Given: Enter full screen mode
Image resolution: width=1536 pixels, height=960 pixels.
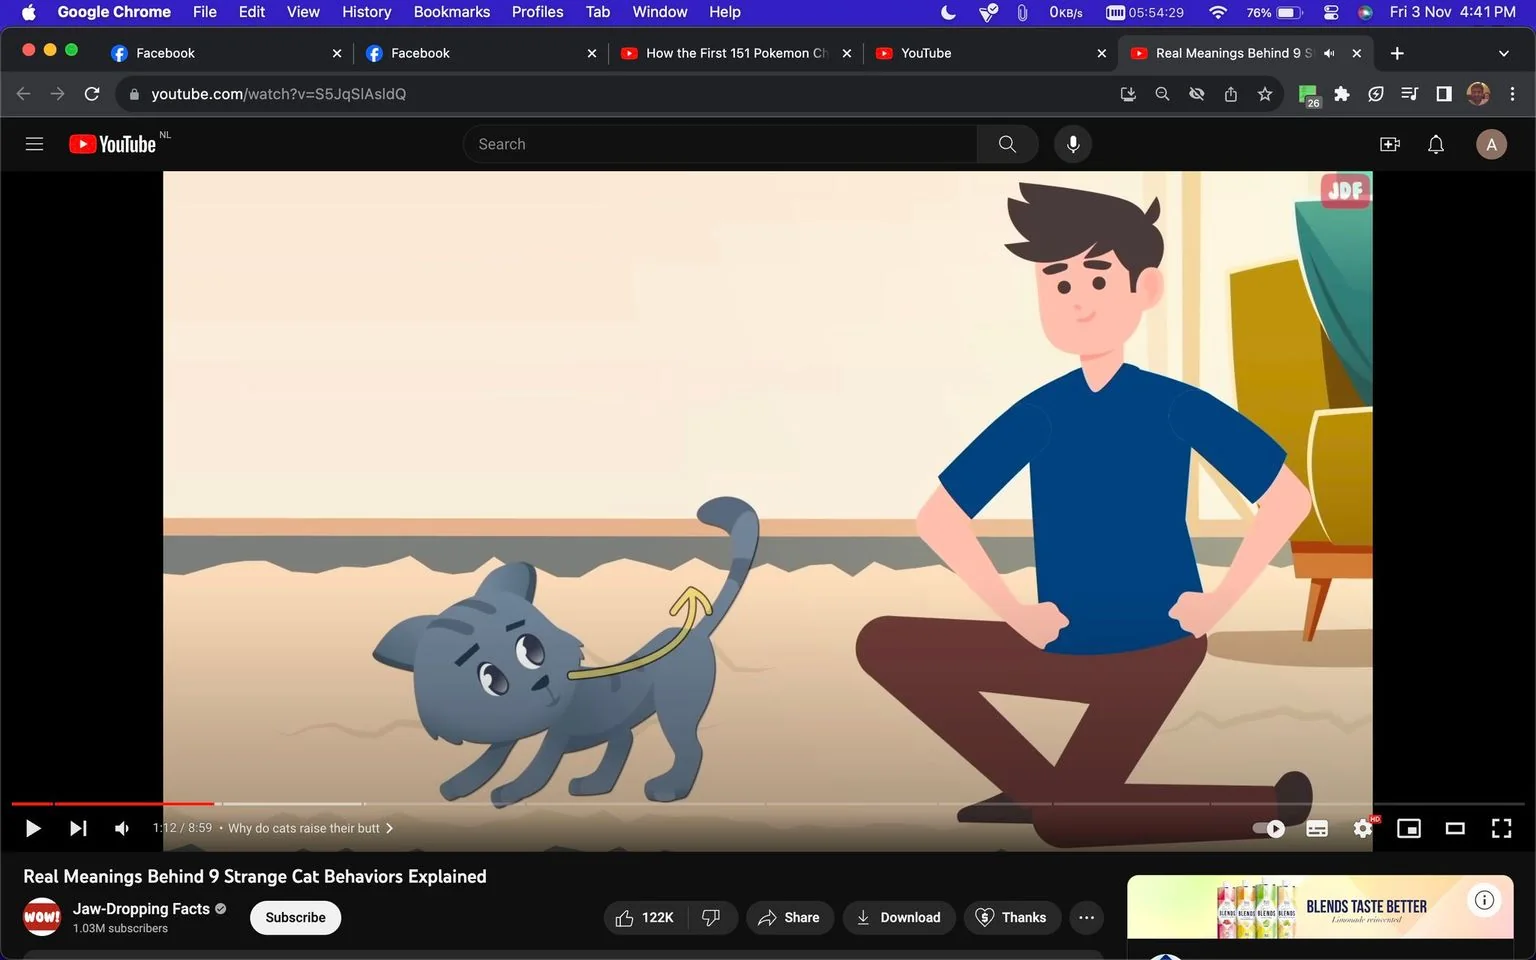Looking at the screenshot, I should (1501, 828).
